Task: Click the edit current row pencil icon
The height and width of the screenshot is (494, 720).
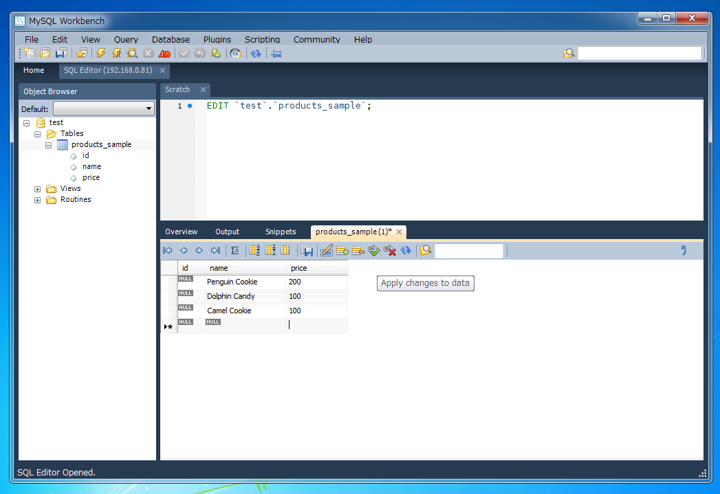Action: coord(326,250)
